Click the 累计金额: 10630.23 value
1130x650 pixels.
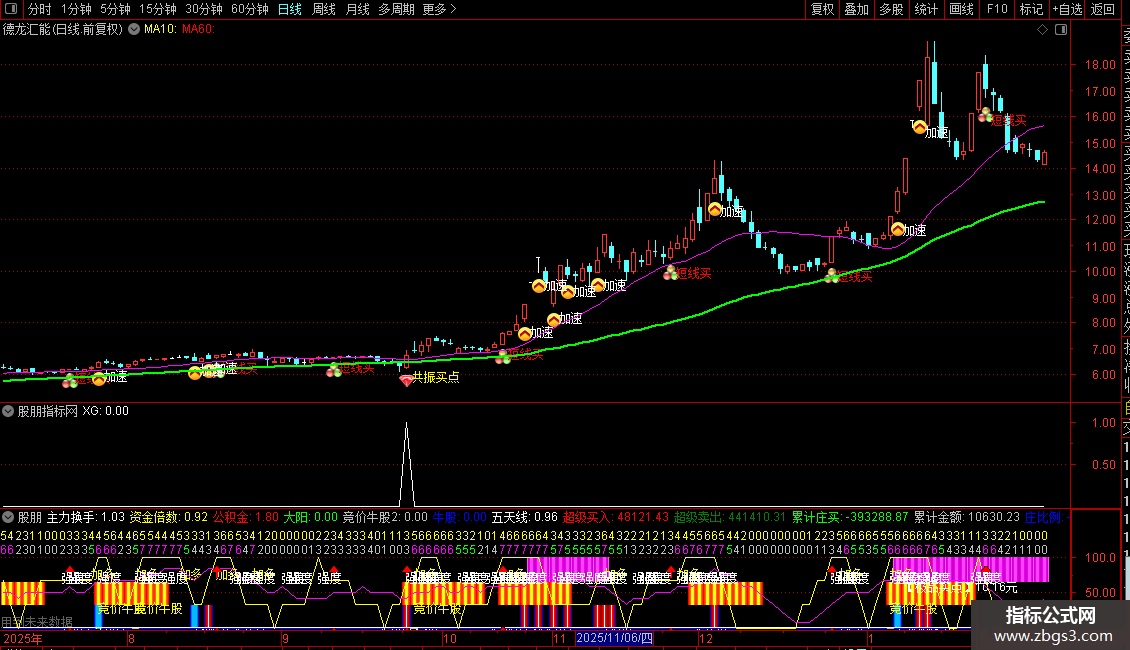pos(967,517)
